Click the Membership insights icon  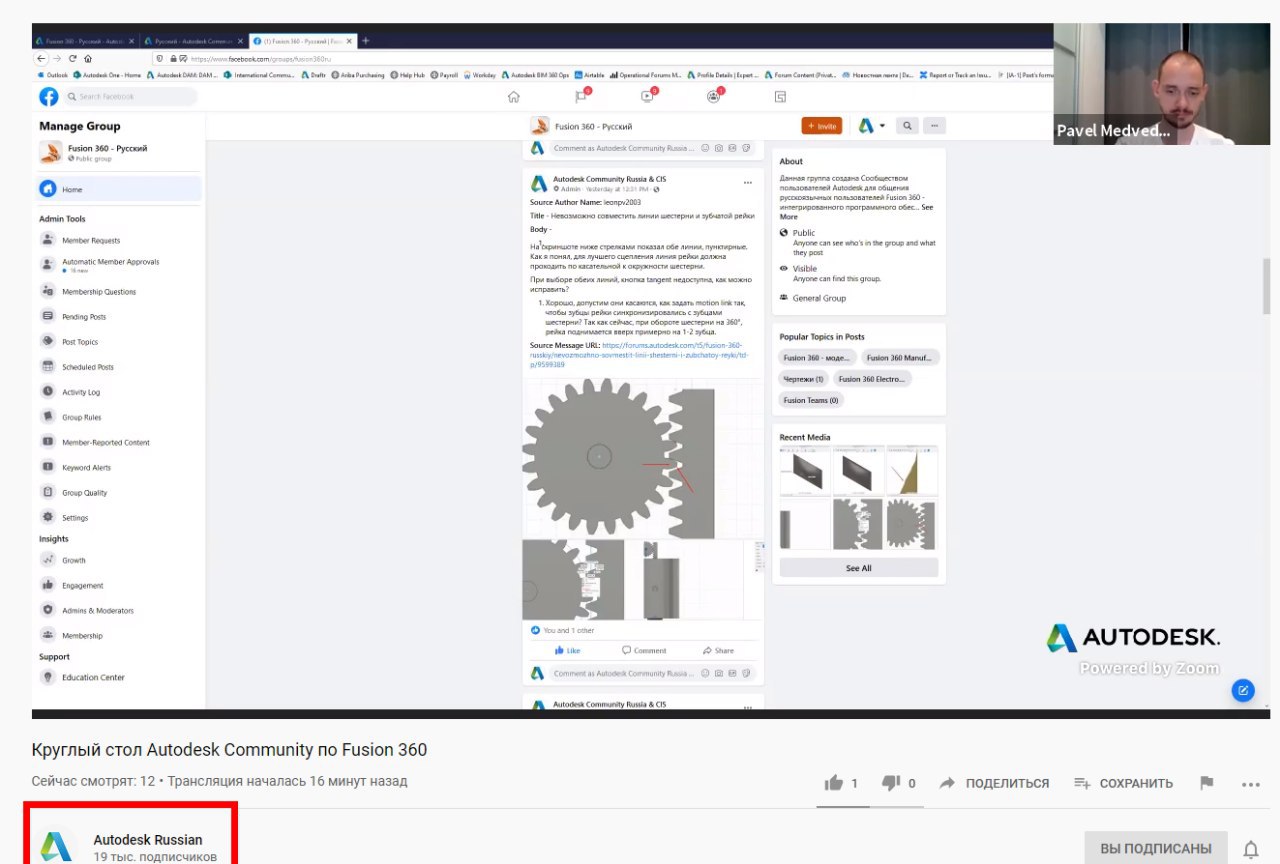pyautogui.click(x=47, y=635)
